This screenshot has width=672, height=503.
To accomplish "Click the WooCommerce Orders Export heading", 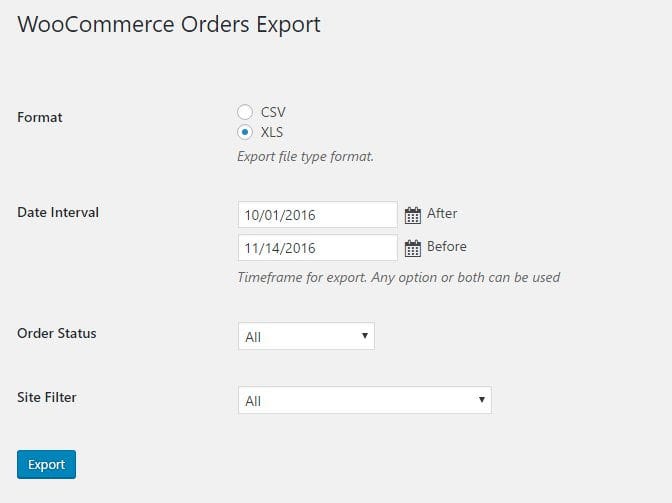I will [x=169, y=24].
